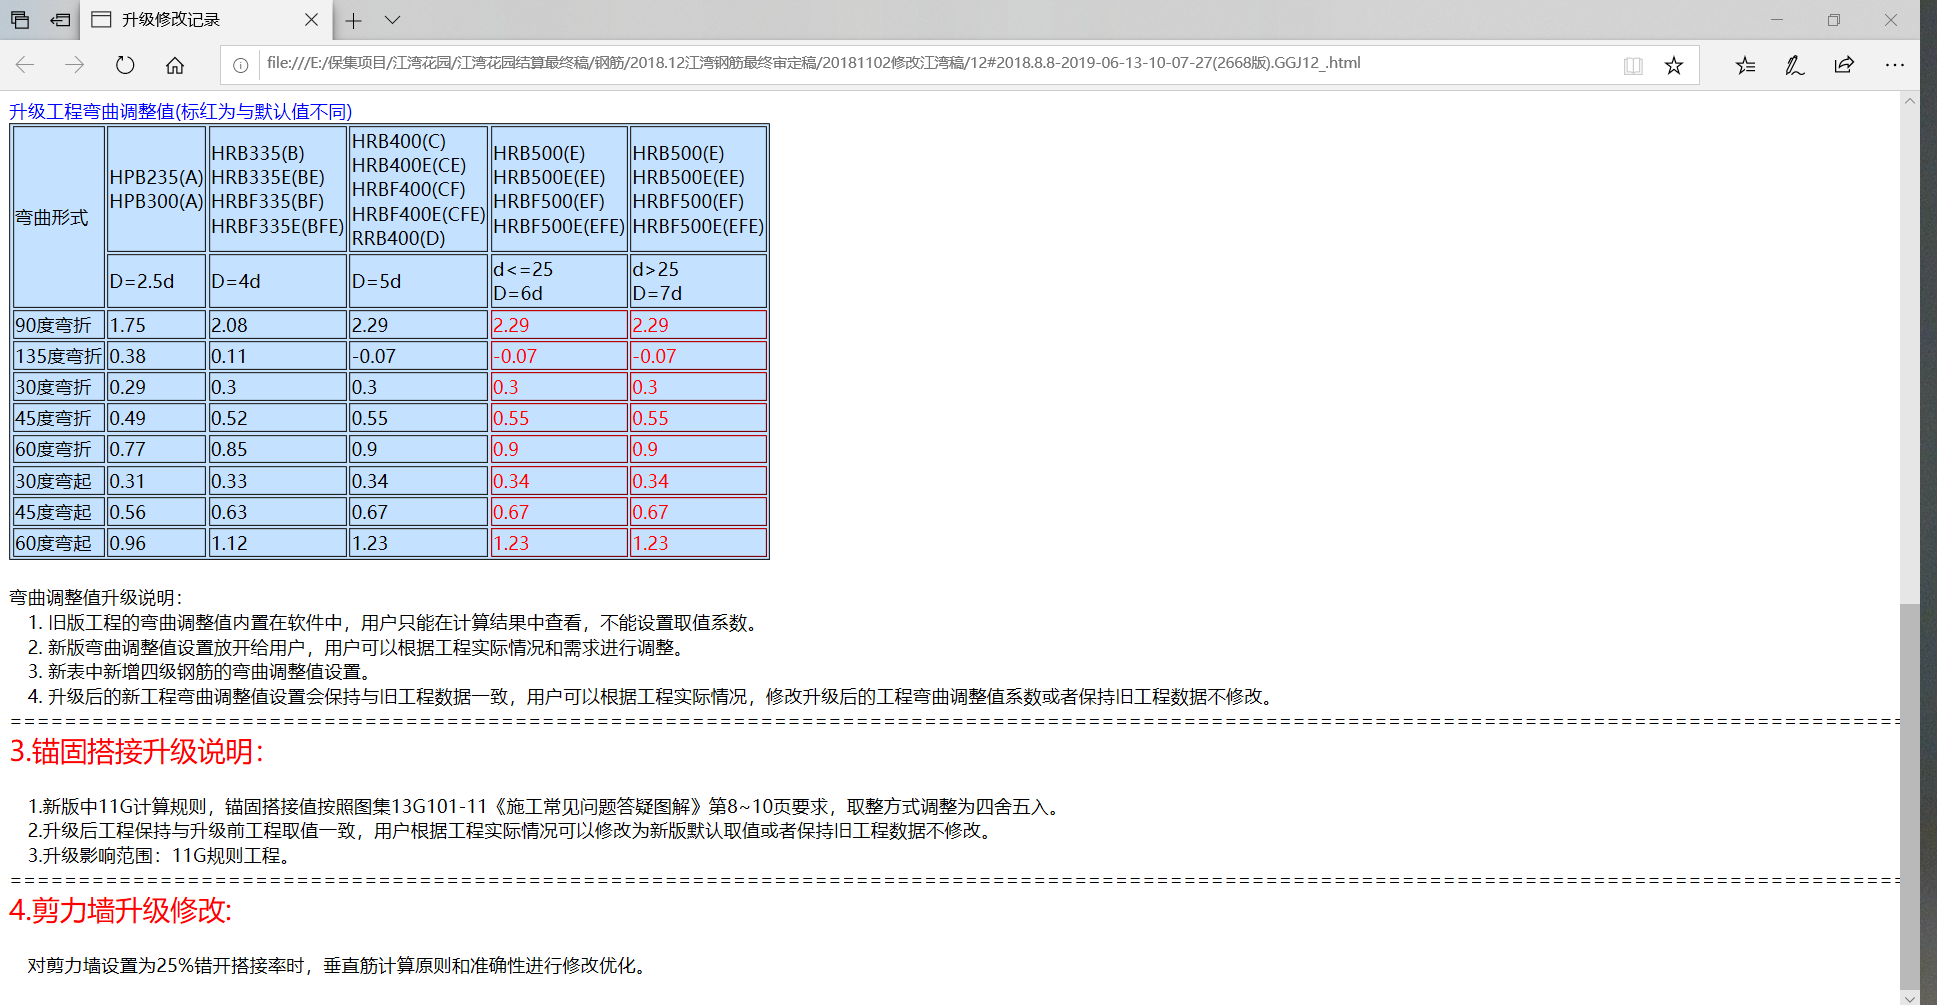Open a new tab with plus button

pyautogui.click(x=353, y=20)
